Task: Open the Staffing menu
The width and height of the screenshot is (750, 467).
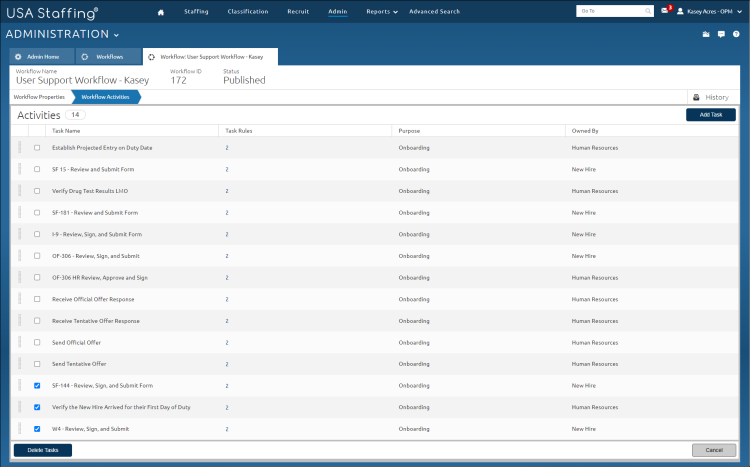Action: [x=196, y=11]
